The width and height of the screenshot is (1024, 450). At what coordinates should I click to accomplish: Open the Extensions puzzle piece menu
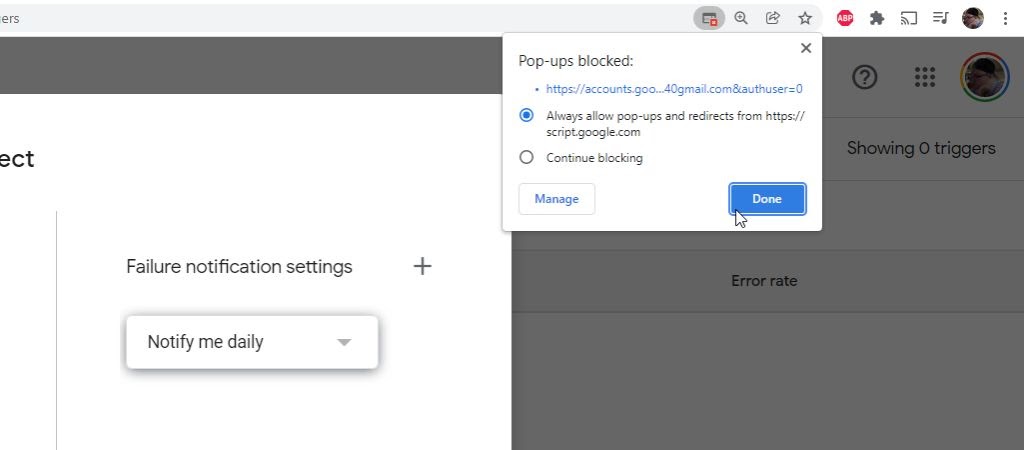877,18
